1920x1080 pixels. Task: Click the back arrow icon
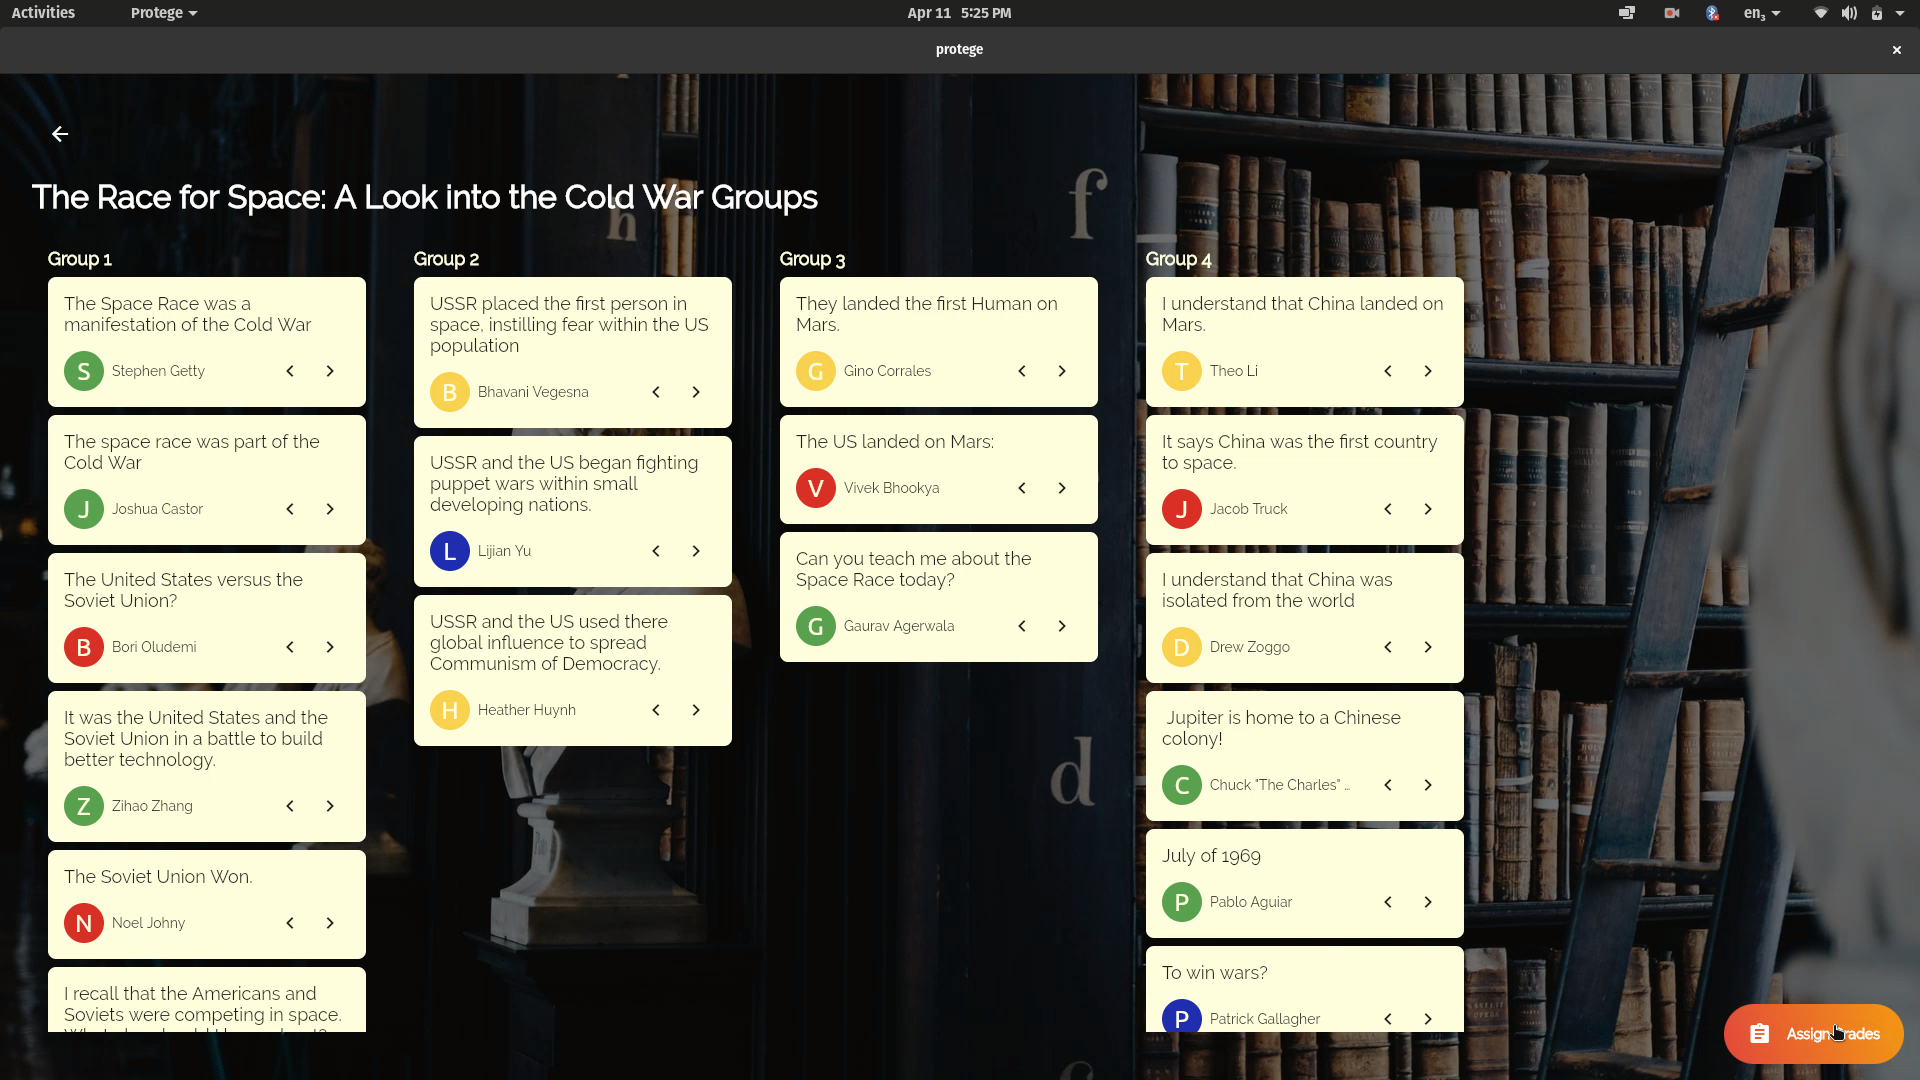60,134
